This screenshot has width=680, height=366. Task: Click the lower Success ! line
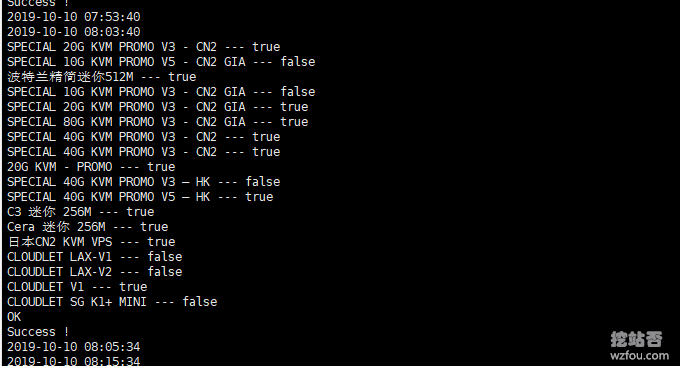tap(38, 332)
